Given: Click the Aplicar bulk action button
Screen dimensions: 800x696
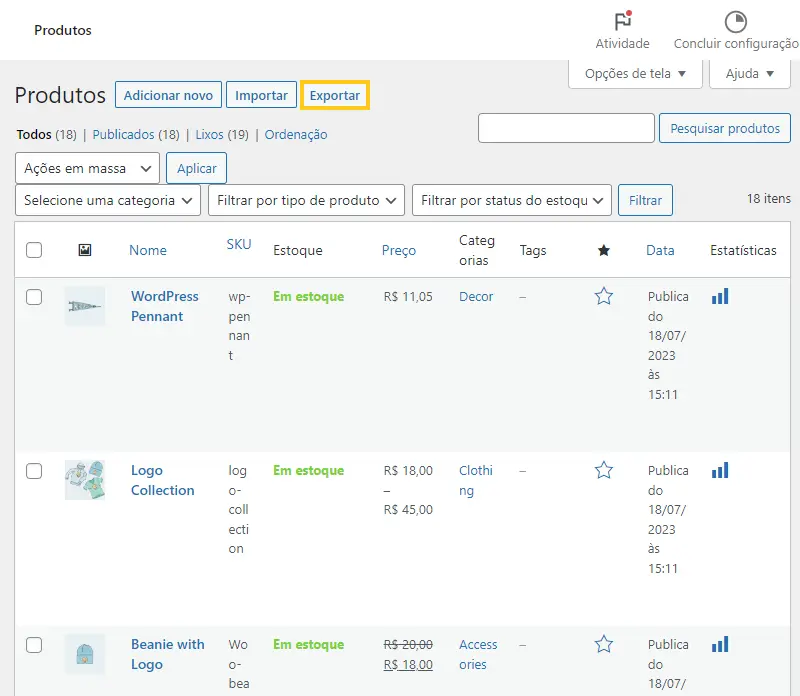Looking at the screenshot, I should tap(196, 168).
